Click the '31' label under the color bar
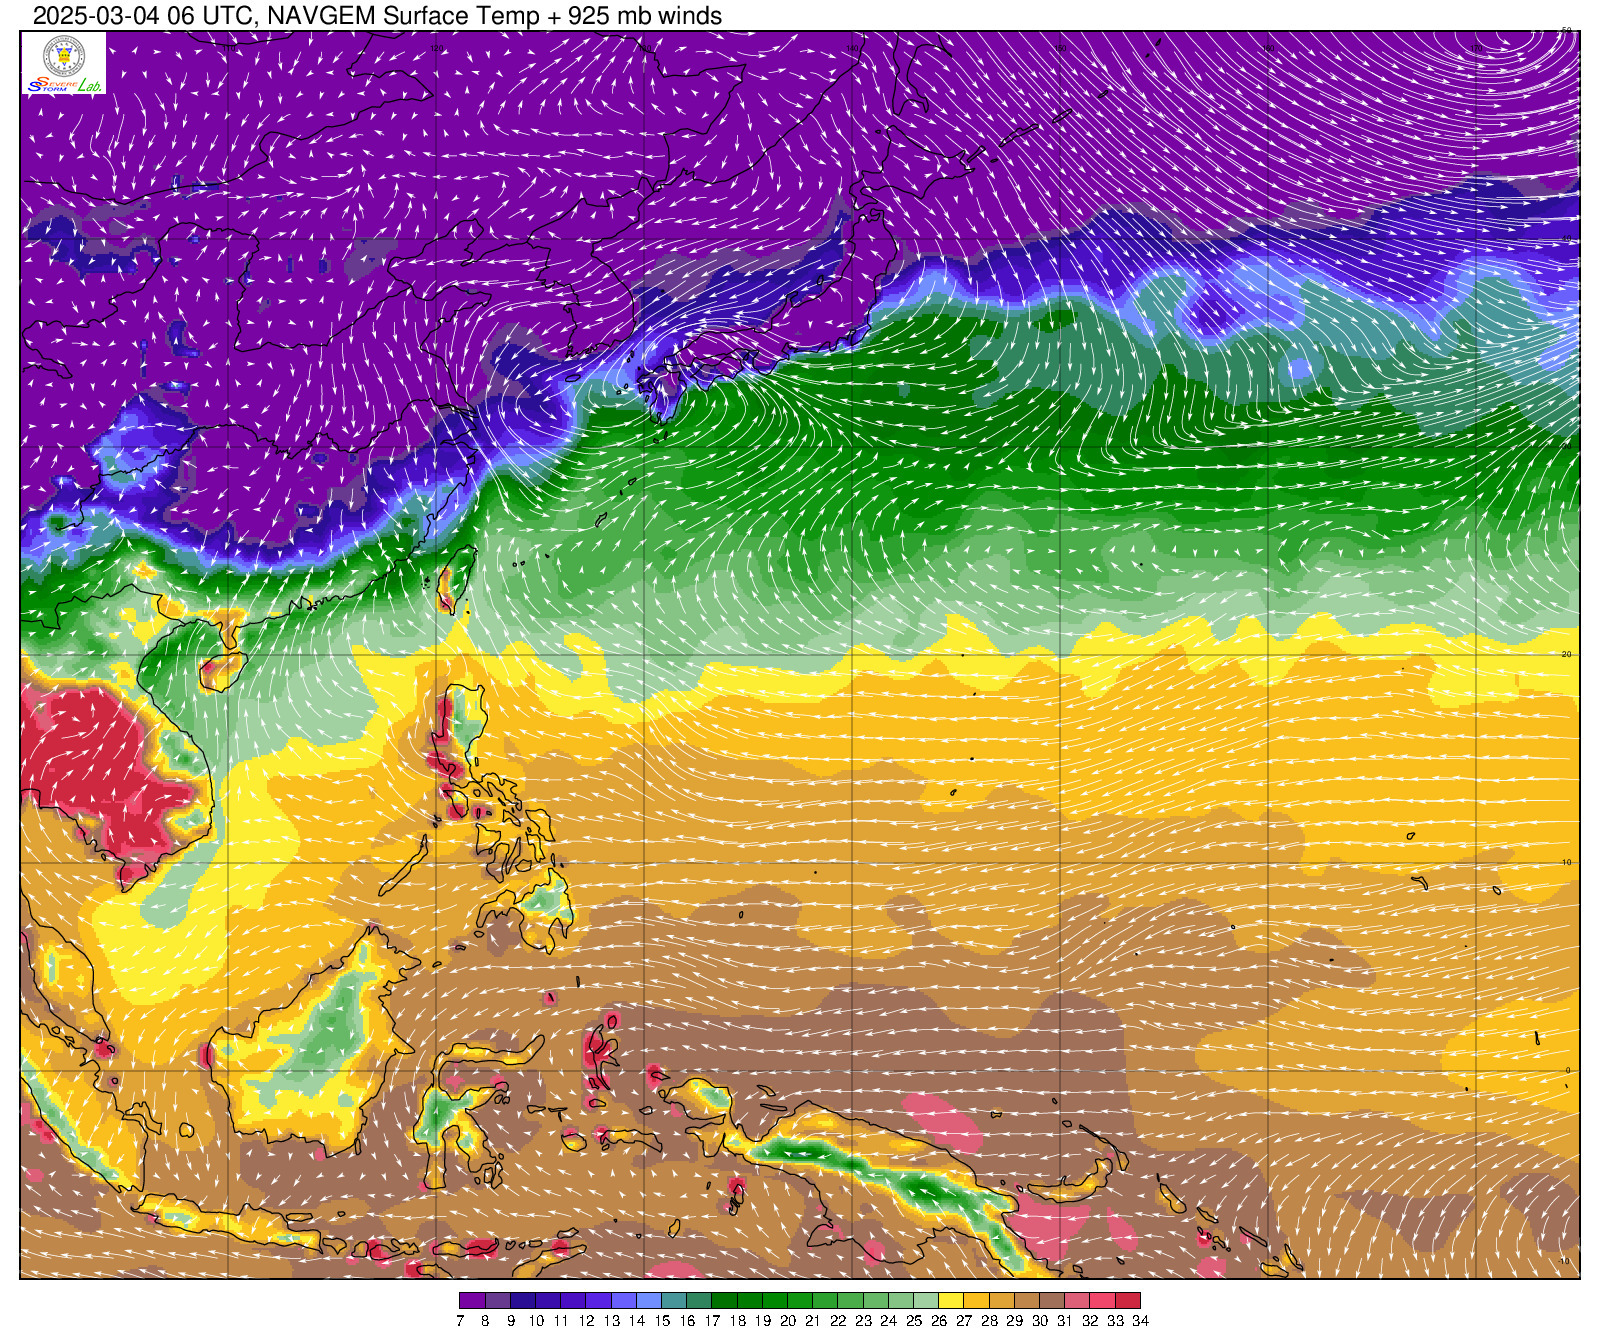Viewport: 1600px width, 1340px height. pyautogui.click(x=1065, y=1321)
